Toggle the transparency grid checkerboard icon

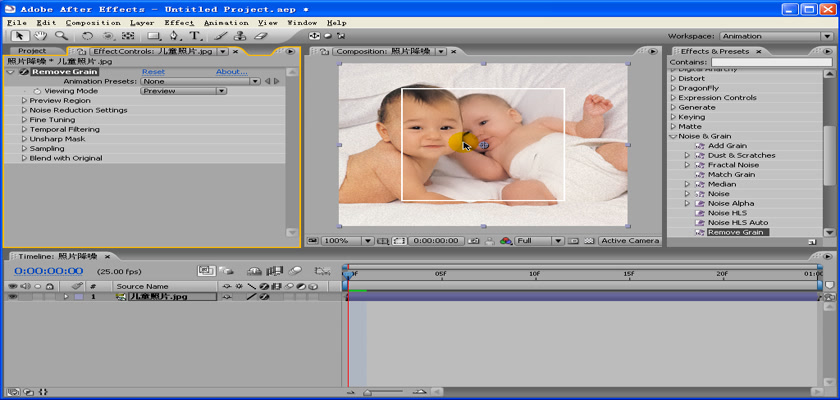click(x=589, y=241)
